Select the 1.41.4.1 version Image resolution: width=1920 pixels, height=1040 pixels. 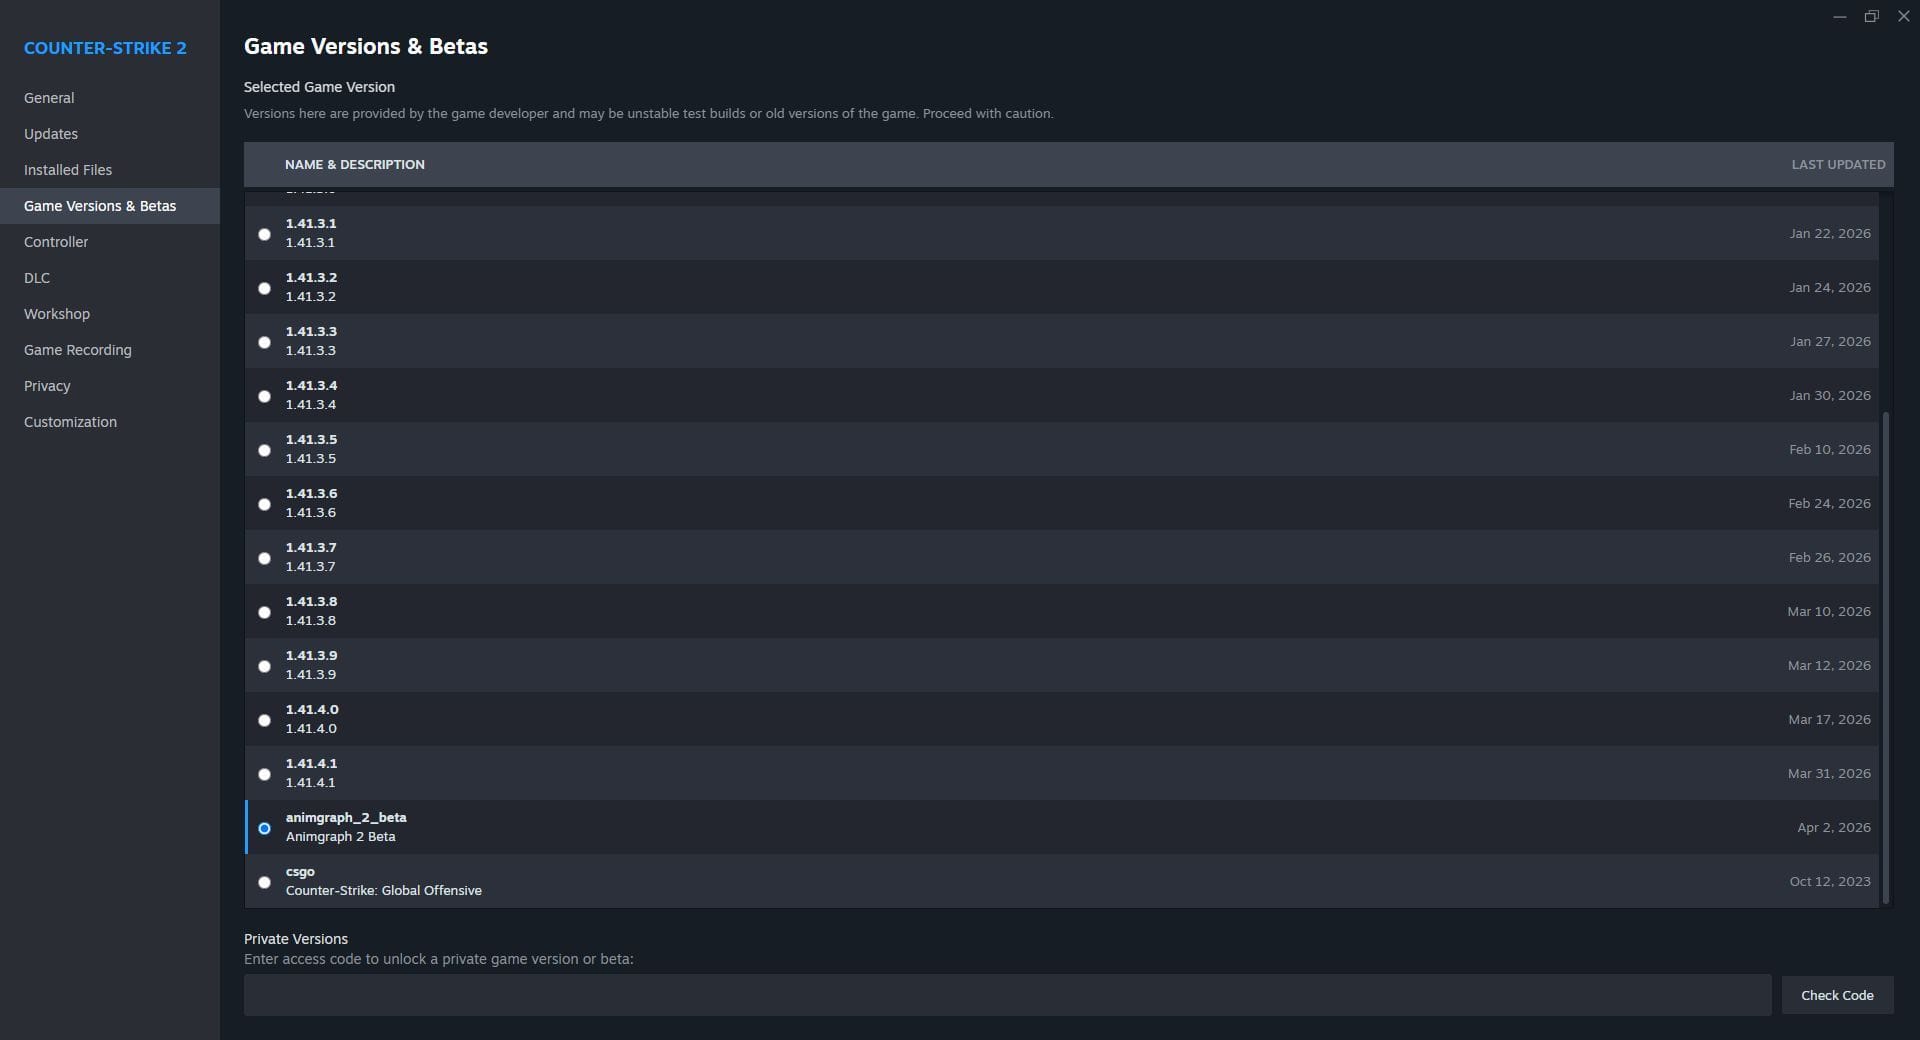pos(264,774)
